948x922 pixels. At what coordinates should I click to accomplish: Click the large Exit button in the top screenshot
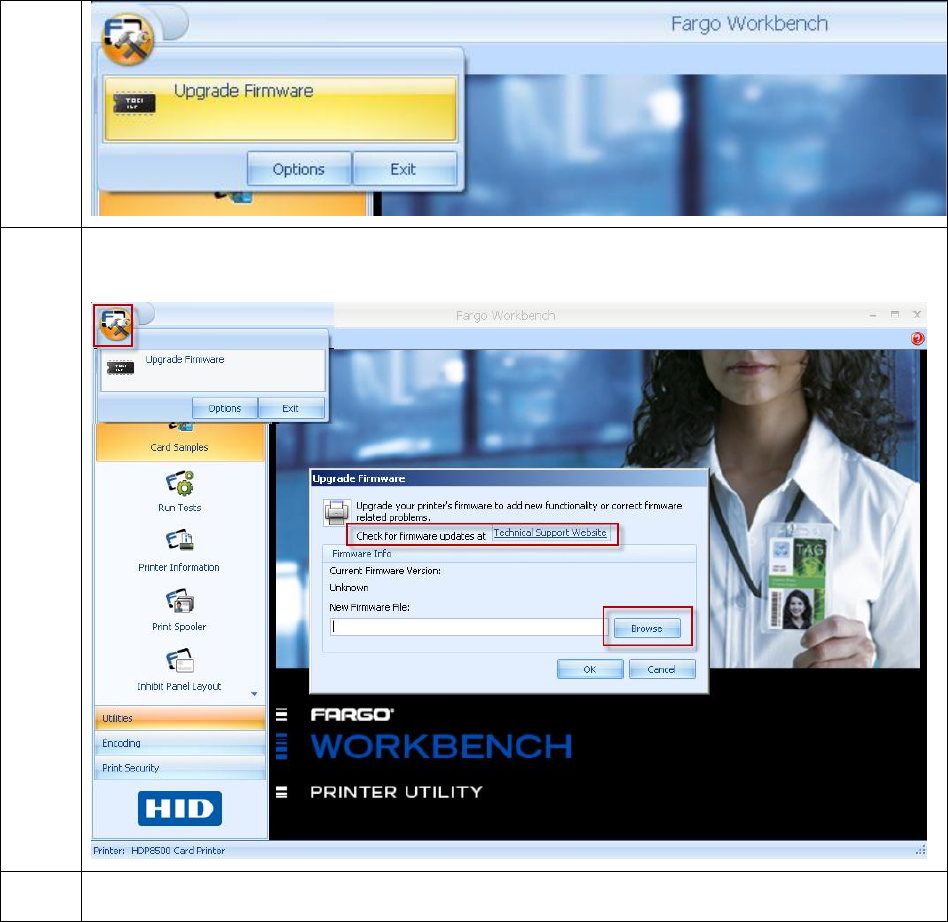[x=404, y=169]
